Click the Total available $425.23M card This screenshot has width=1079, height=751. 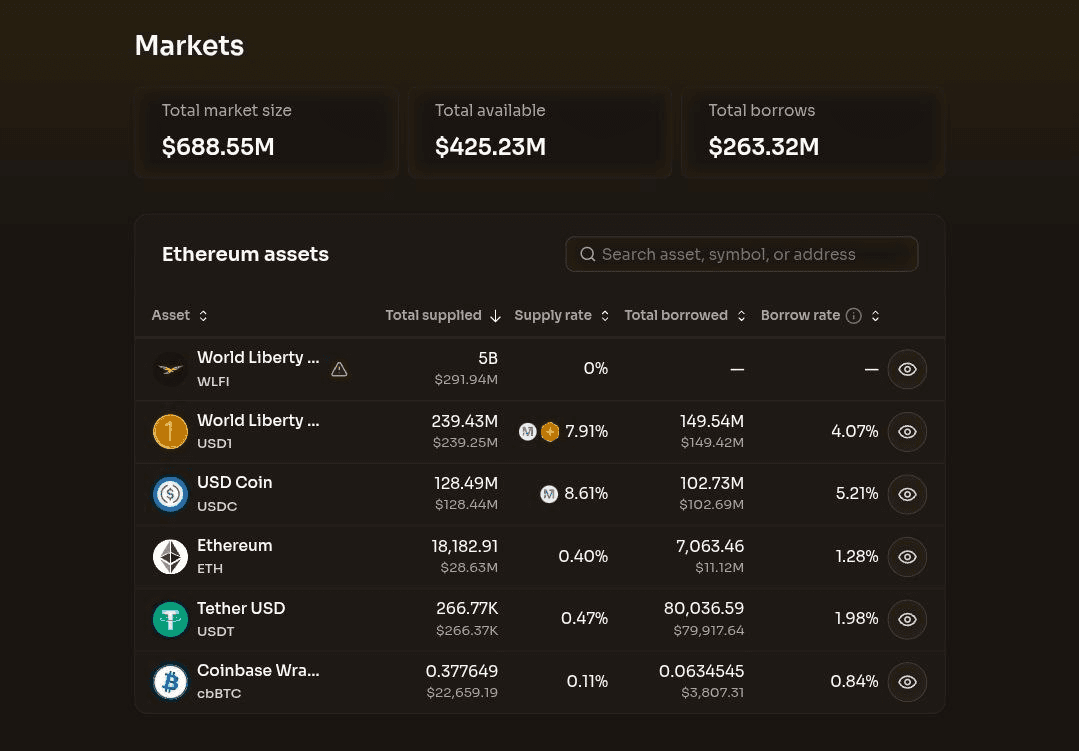pos(540,132)
